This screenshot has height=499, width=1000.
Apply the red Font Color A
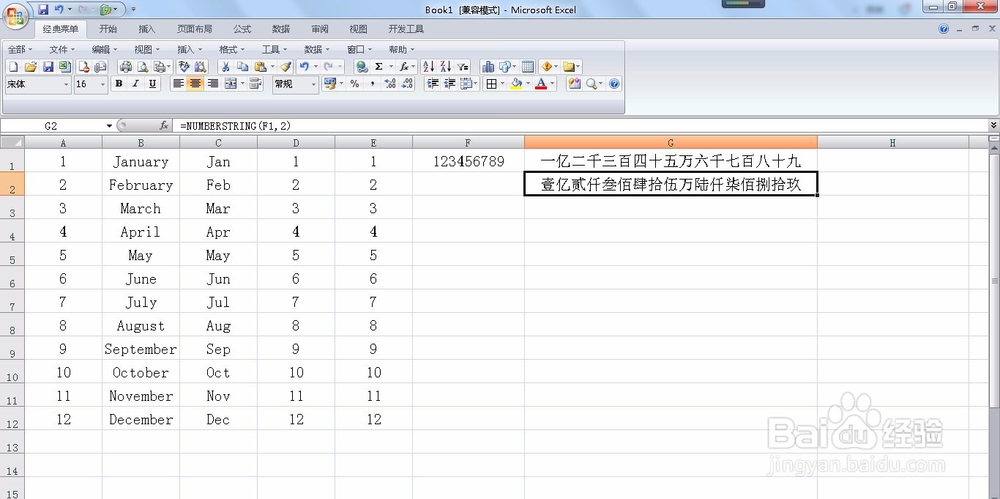pyautogui.click(x=541, y=84)
